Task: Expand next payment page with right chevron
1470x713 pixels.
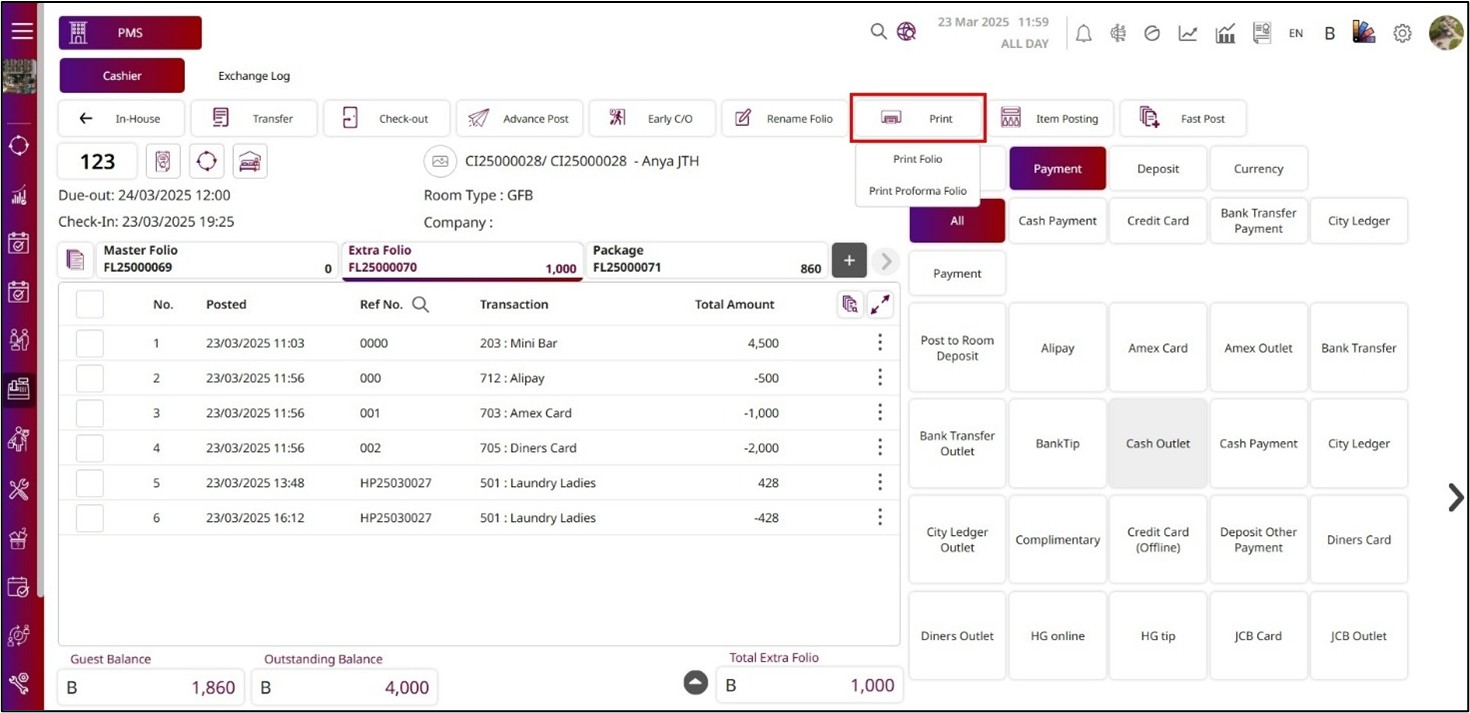Action: click(x=1455, y=497)
